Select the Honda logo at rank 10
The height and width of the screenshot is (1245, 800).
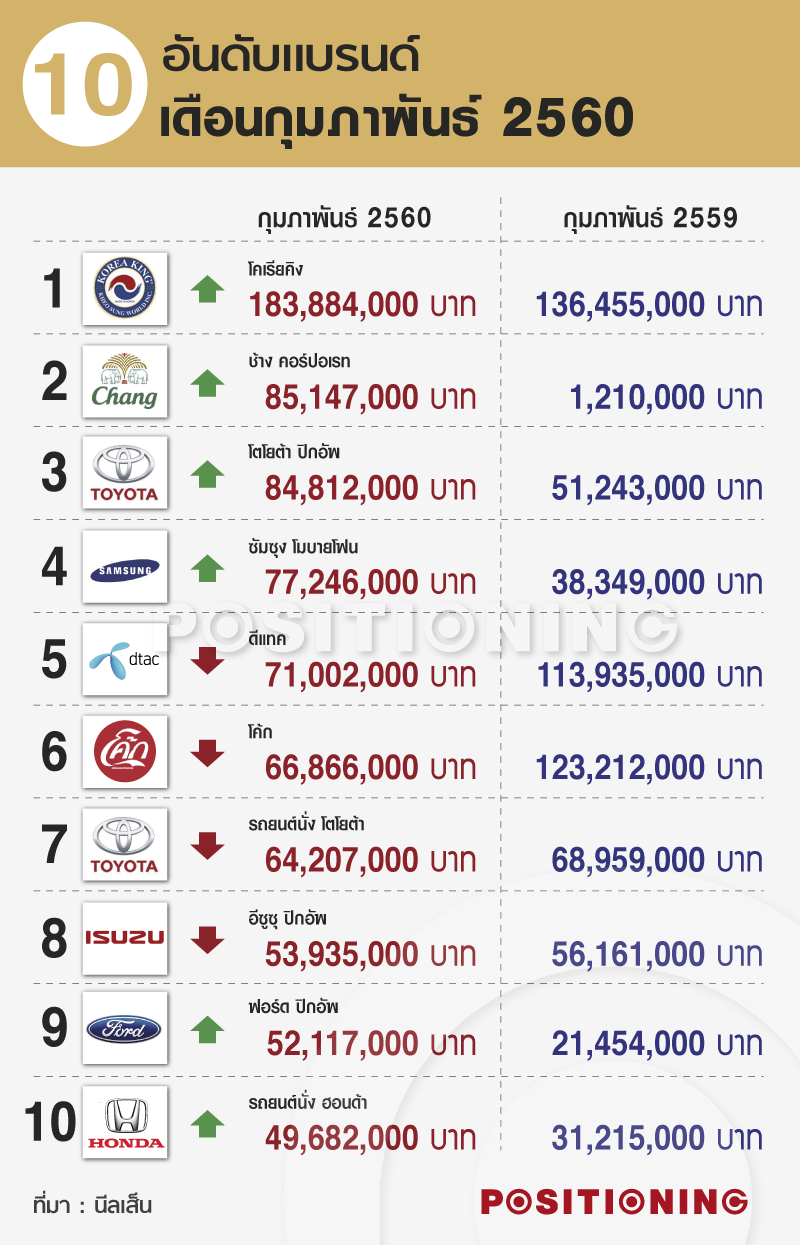(125, 1122)
